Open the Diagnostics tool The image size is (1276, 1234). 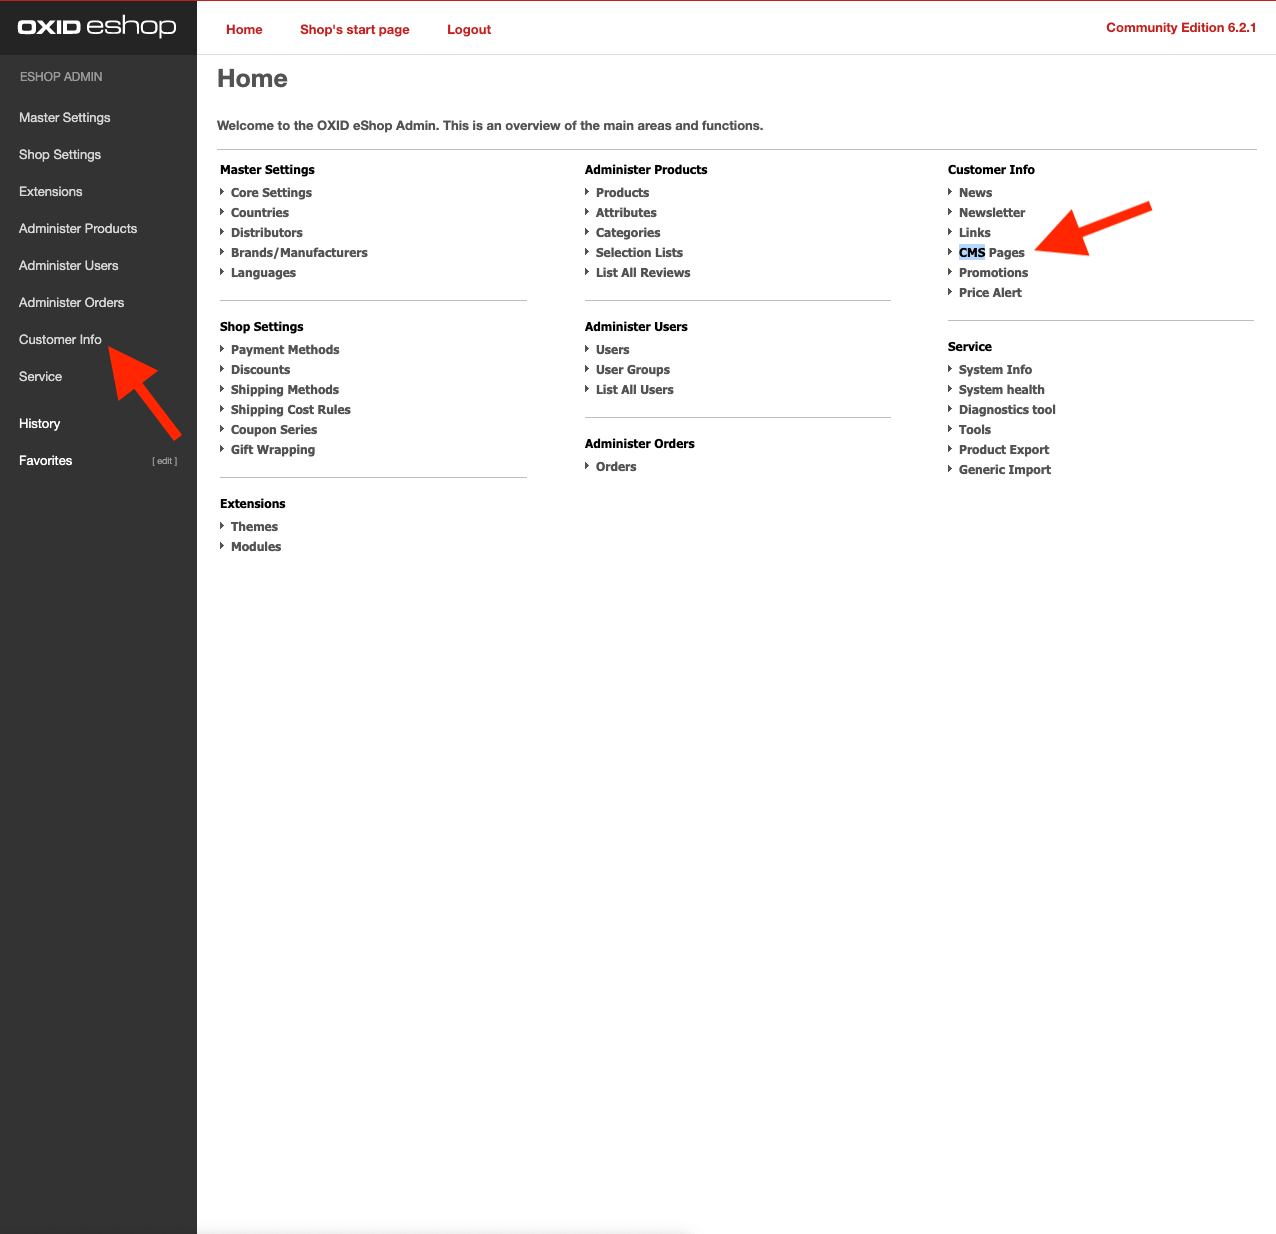(1007, 409)
